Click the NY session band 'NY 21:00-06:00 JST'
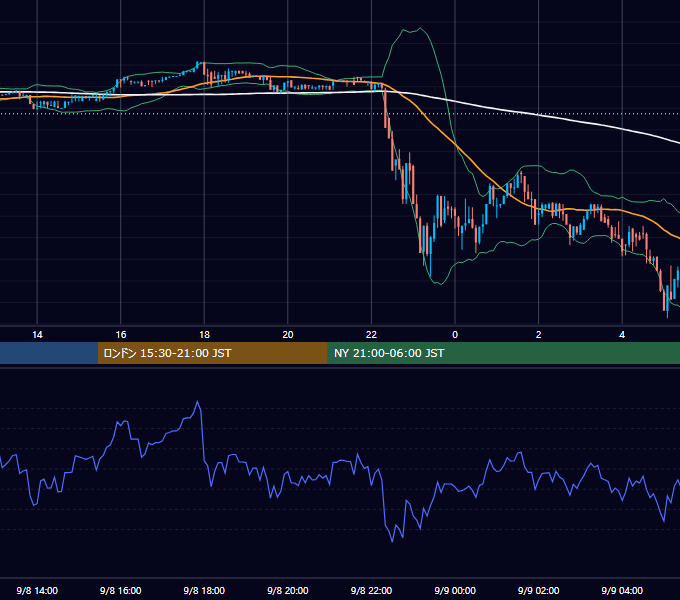 click(x=503, y=353)
